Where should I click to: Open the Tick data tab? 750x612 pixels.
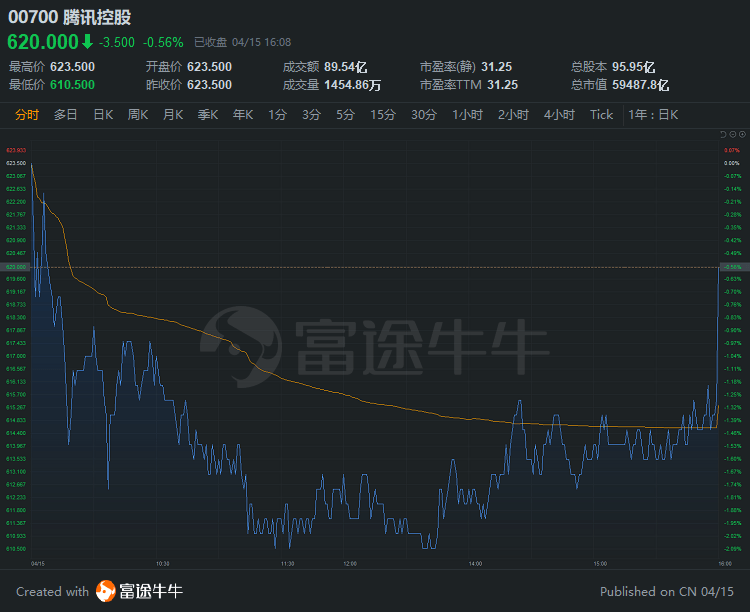pyautogui.click(x=601, y=115)
